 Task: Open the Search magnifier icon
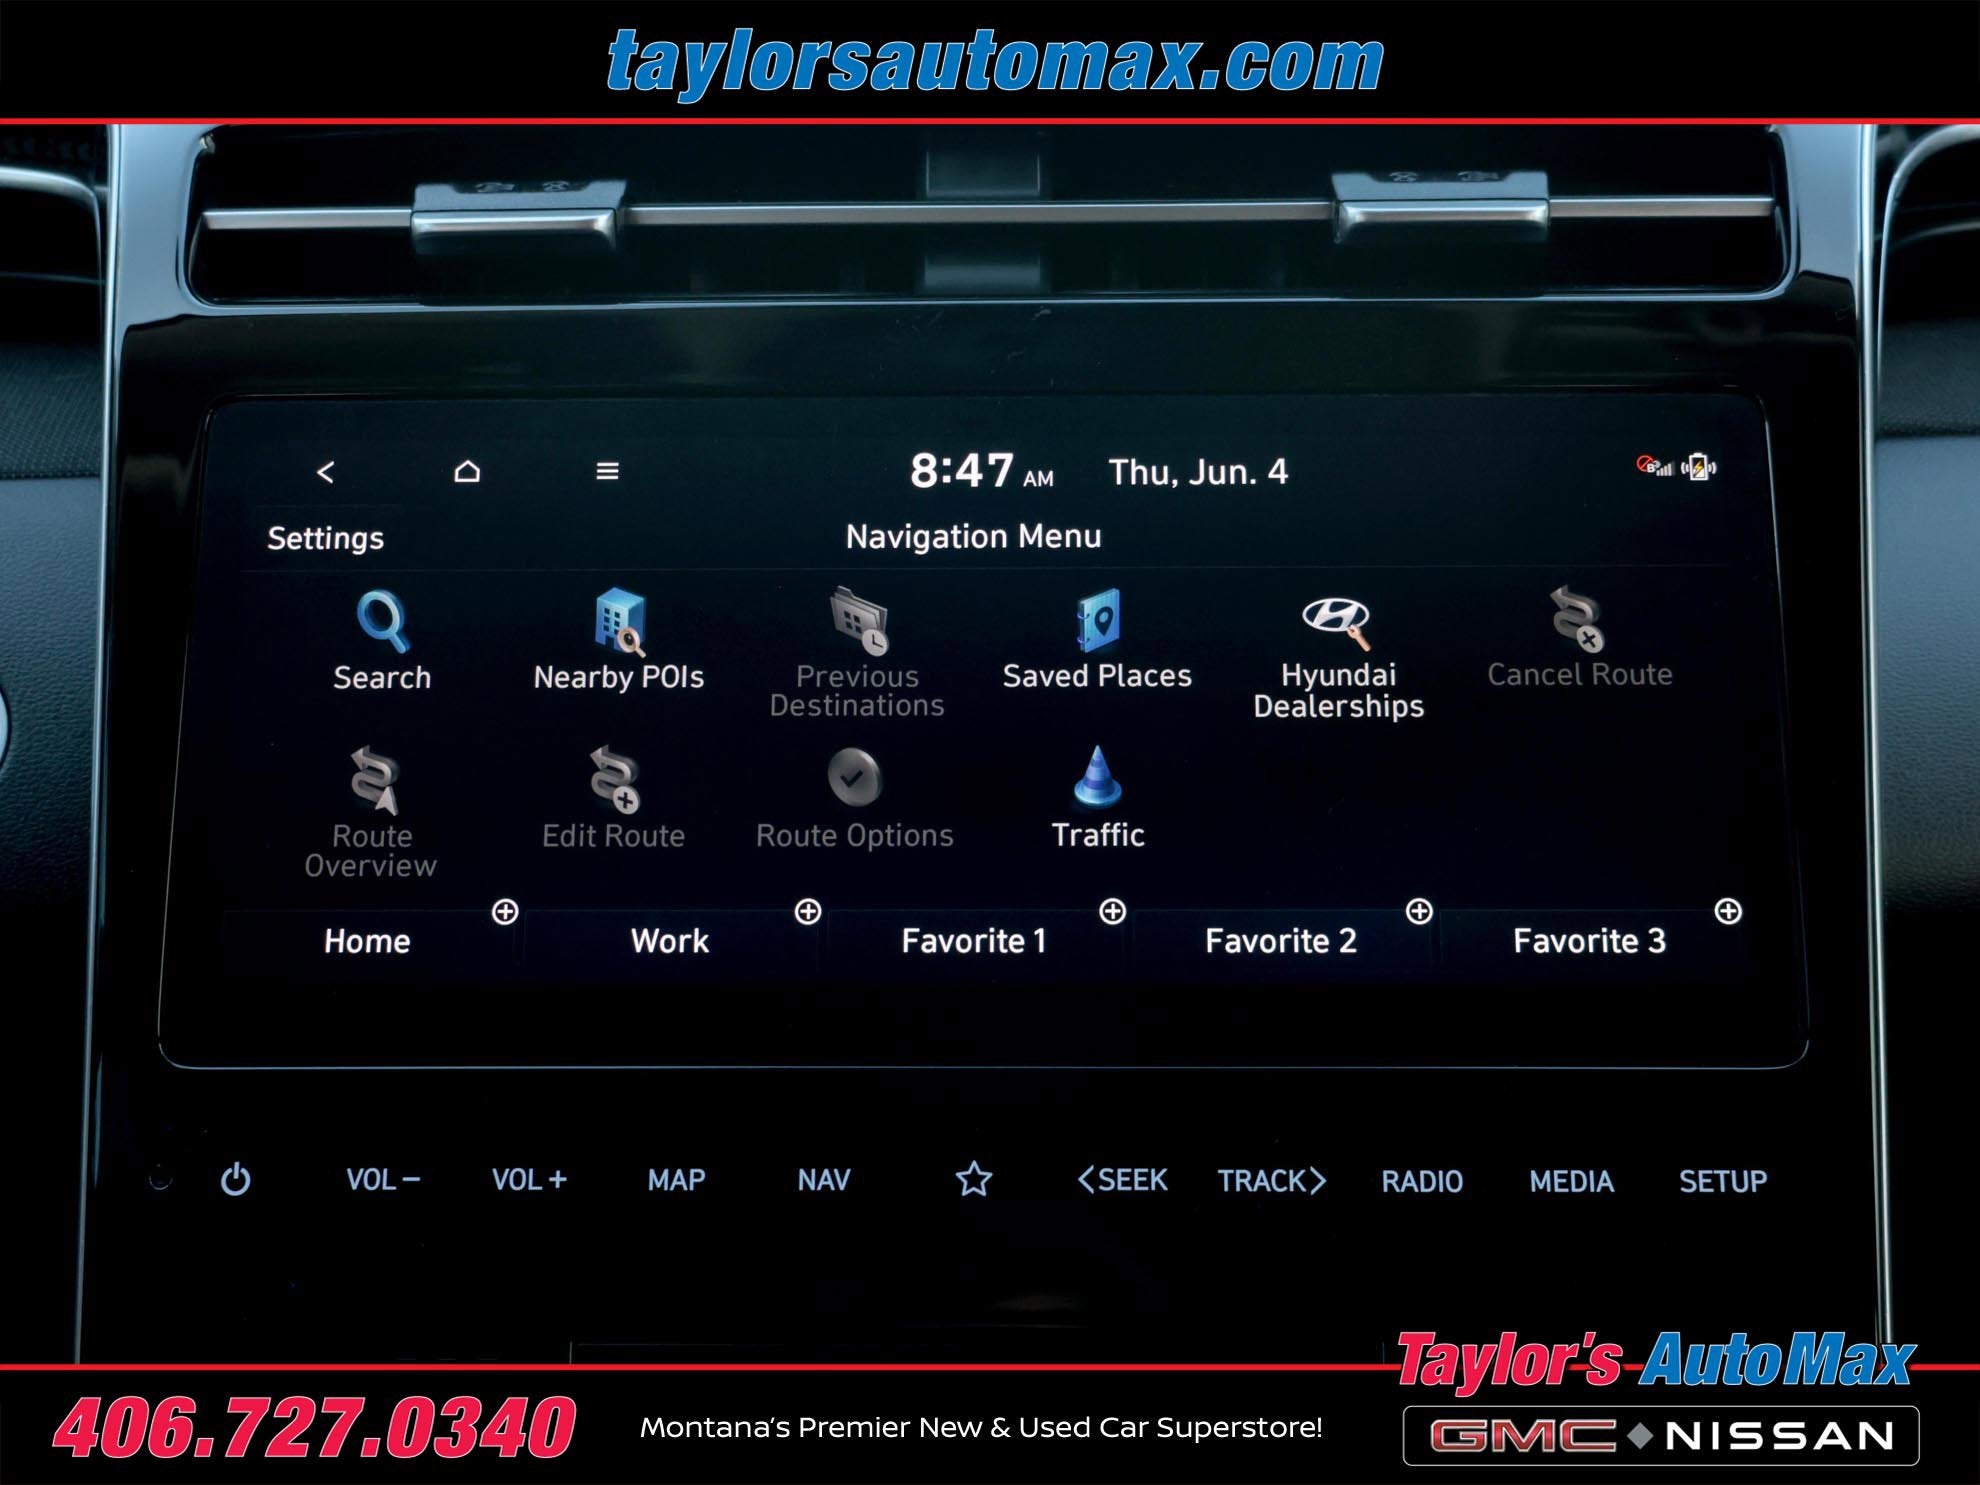point(382,621)
